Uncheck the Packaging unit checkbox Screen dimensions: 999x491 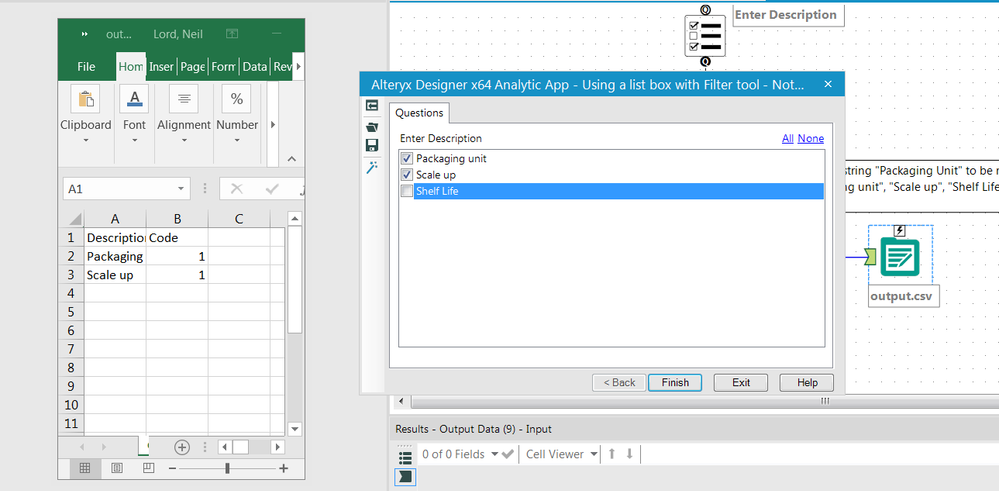coord(406,158)
